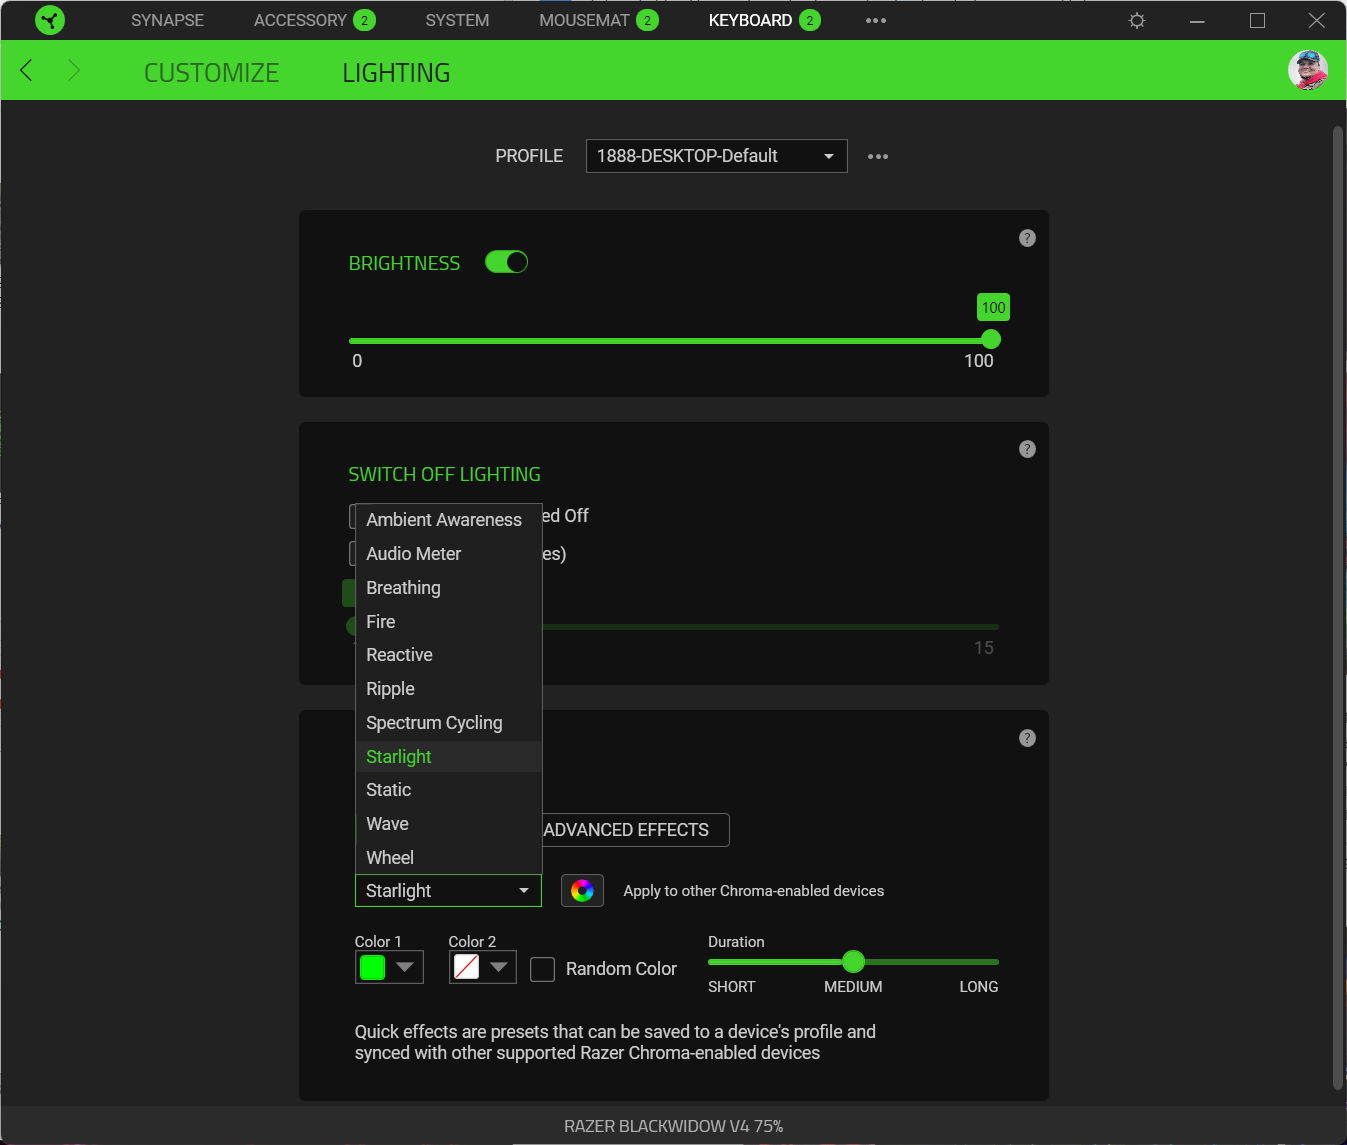Click the RAZER BLACKWIDOW V4 75% device label
1347x1145 pixels.
tap(673, 1126)
